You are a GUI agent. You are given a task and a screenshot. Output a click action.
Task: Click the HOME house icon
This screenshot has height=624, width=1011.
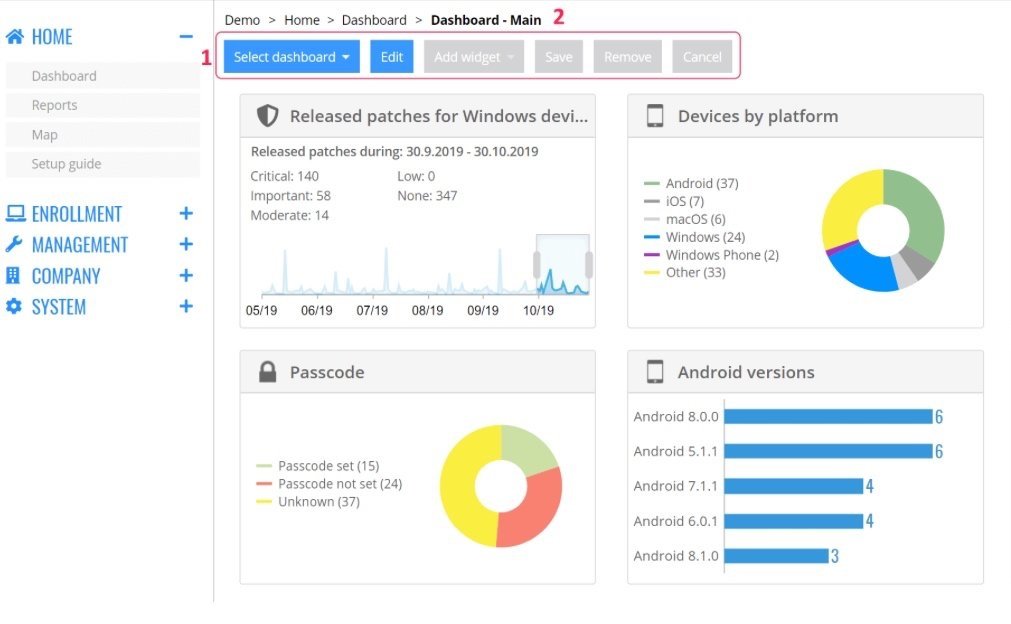click(15, 36)
